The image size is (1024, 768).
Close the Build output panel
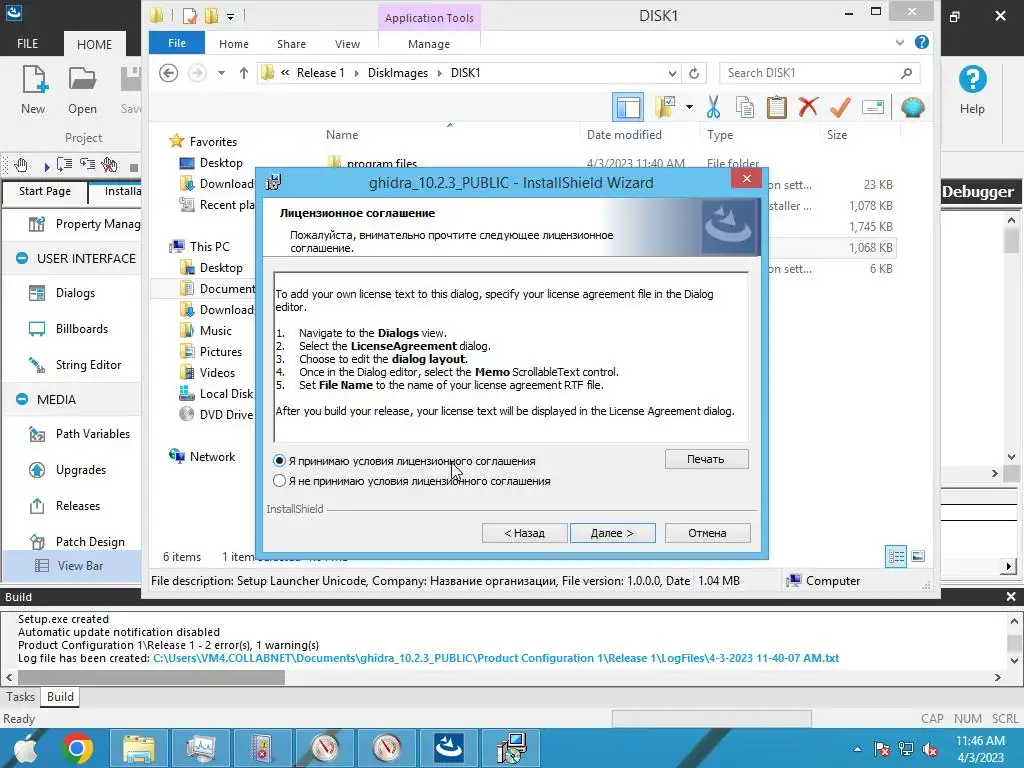click(x=1011, y=596)
